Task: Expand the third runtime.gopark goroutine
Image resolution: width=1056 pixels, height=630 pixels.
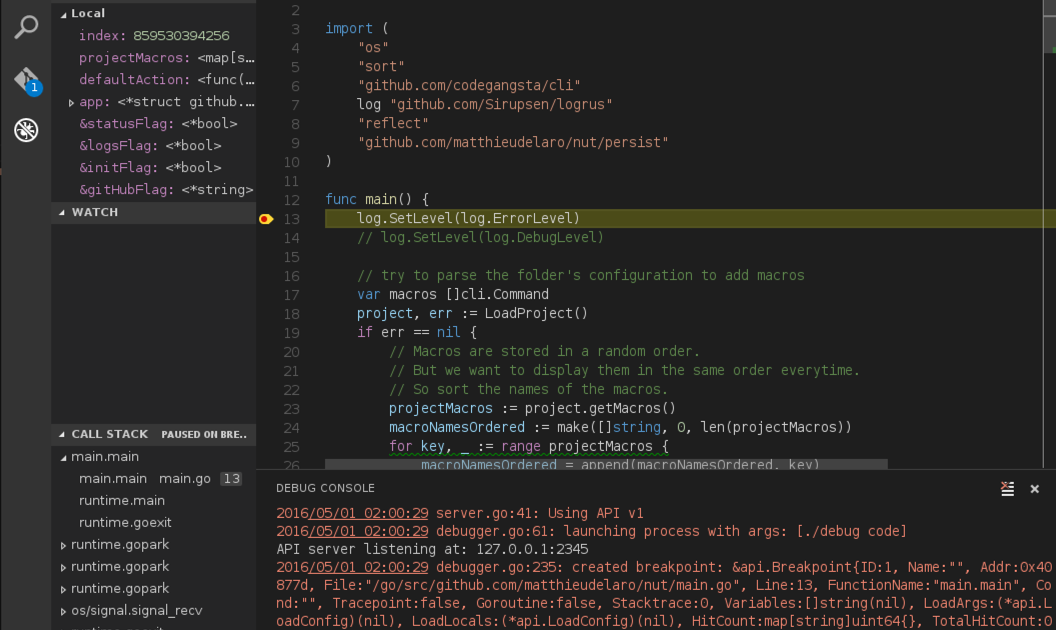Action: [63, 589]
